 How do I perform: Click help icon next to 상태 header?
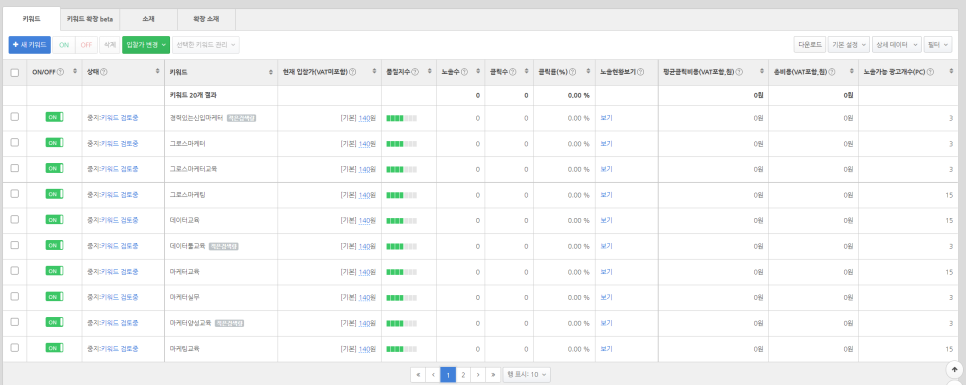tap(104, 72)
